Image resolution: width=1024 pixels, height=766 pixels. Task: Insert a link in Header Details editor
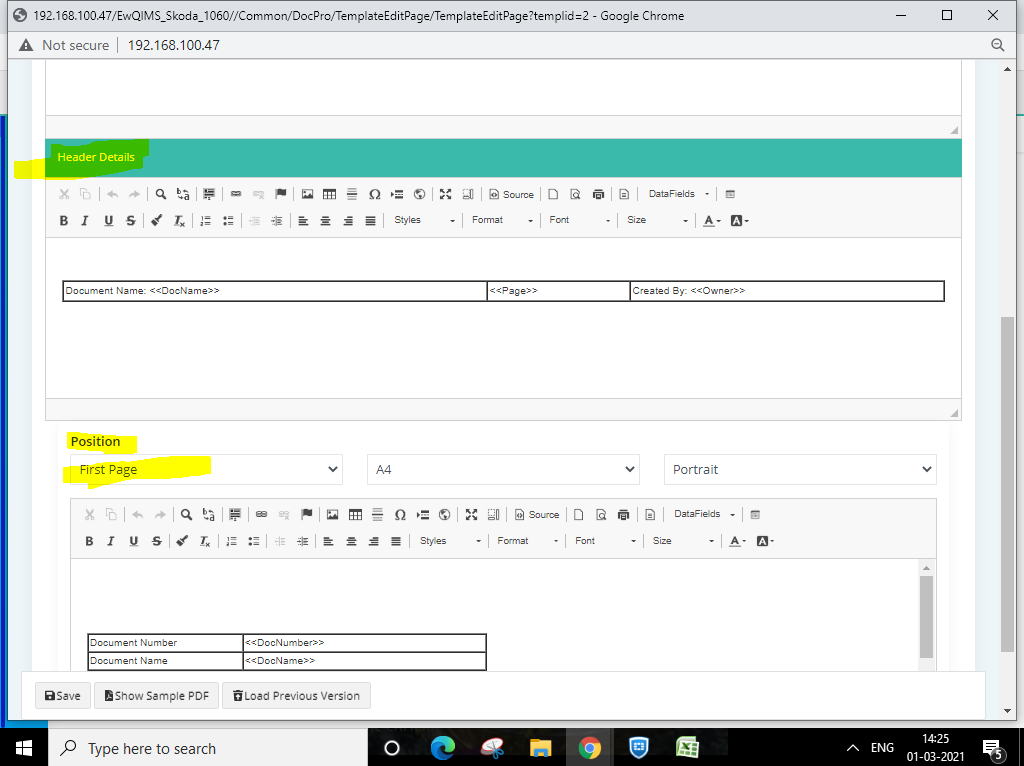(236, 194)
